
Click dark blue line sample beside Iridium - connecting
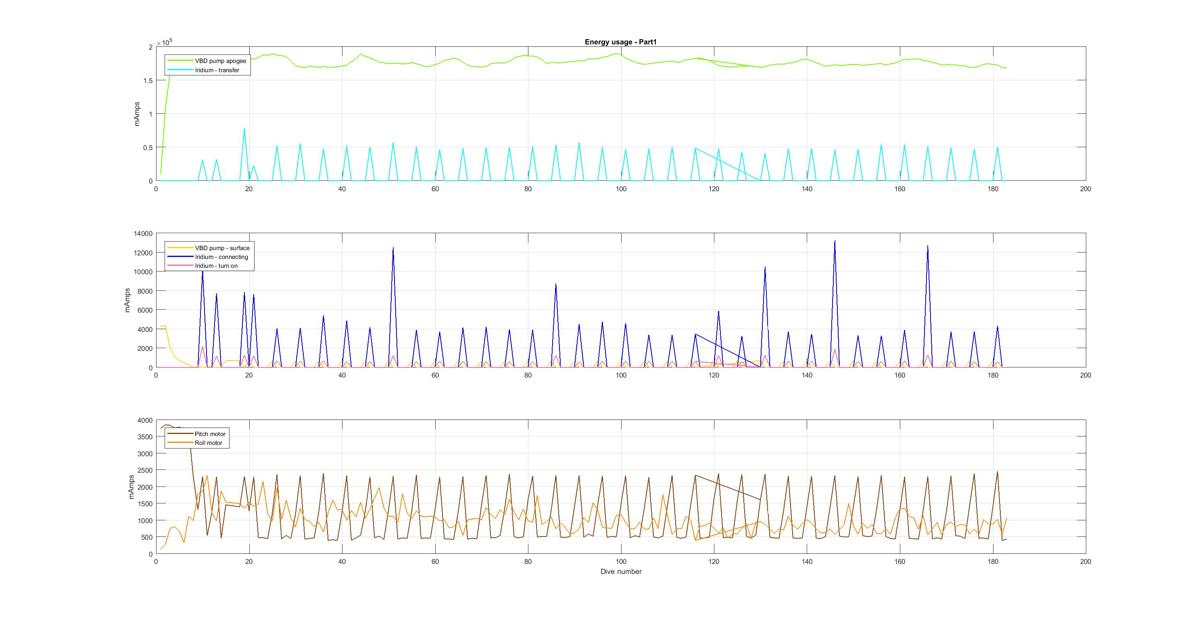(180, 257)
